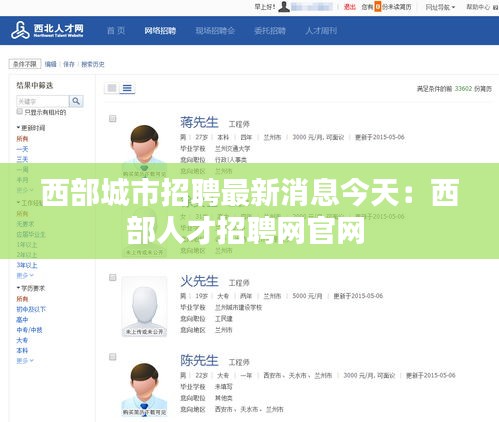Select 所有 under 学历要求

[x=22, y=299]
